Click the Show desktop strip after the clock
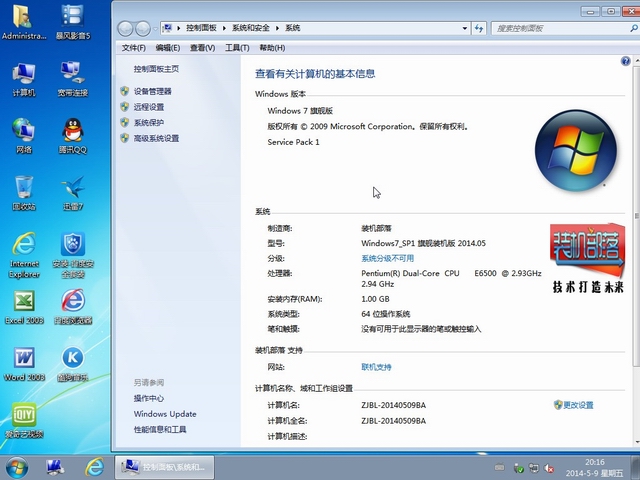Viewport: 640px width, 480px height. (x=636, y=468)
